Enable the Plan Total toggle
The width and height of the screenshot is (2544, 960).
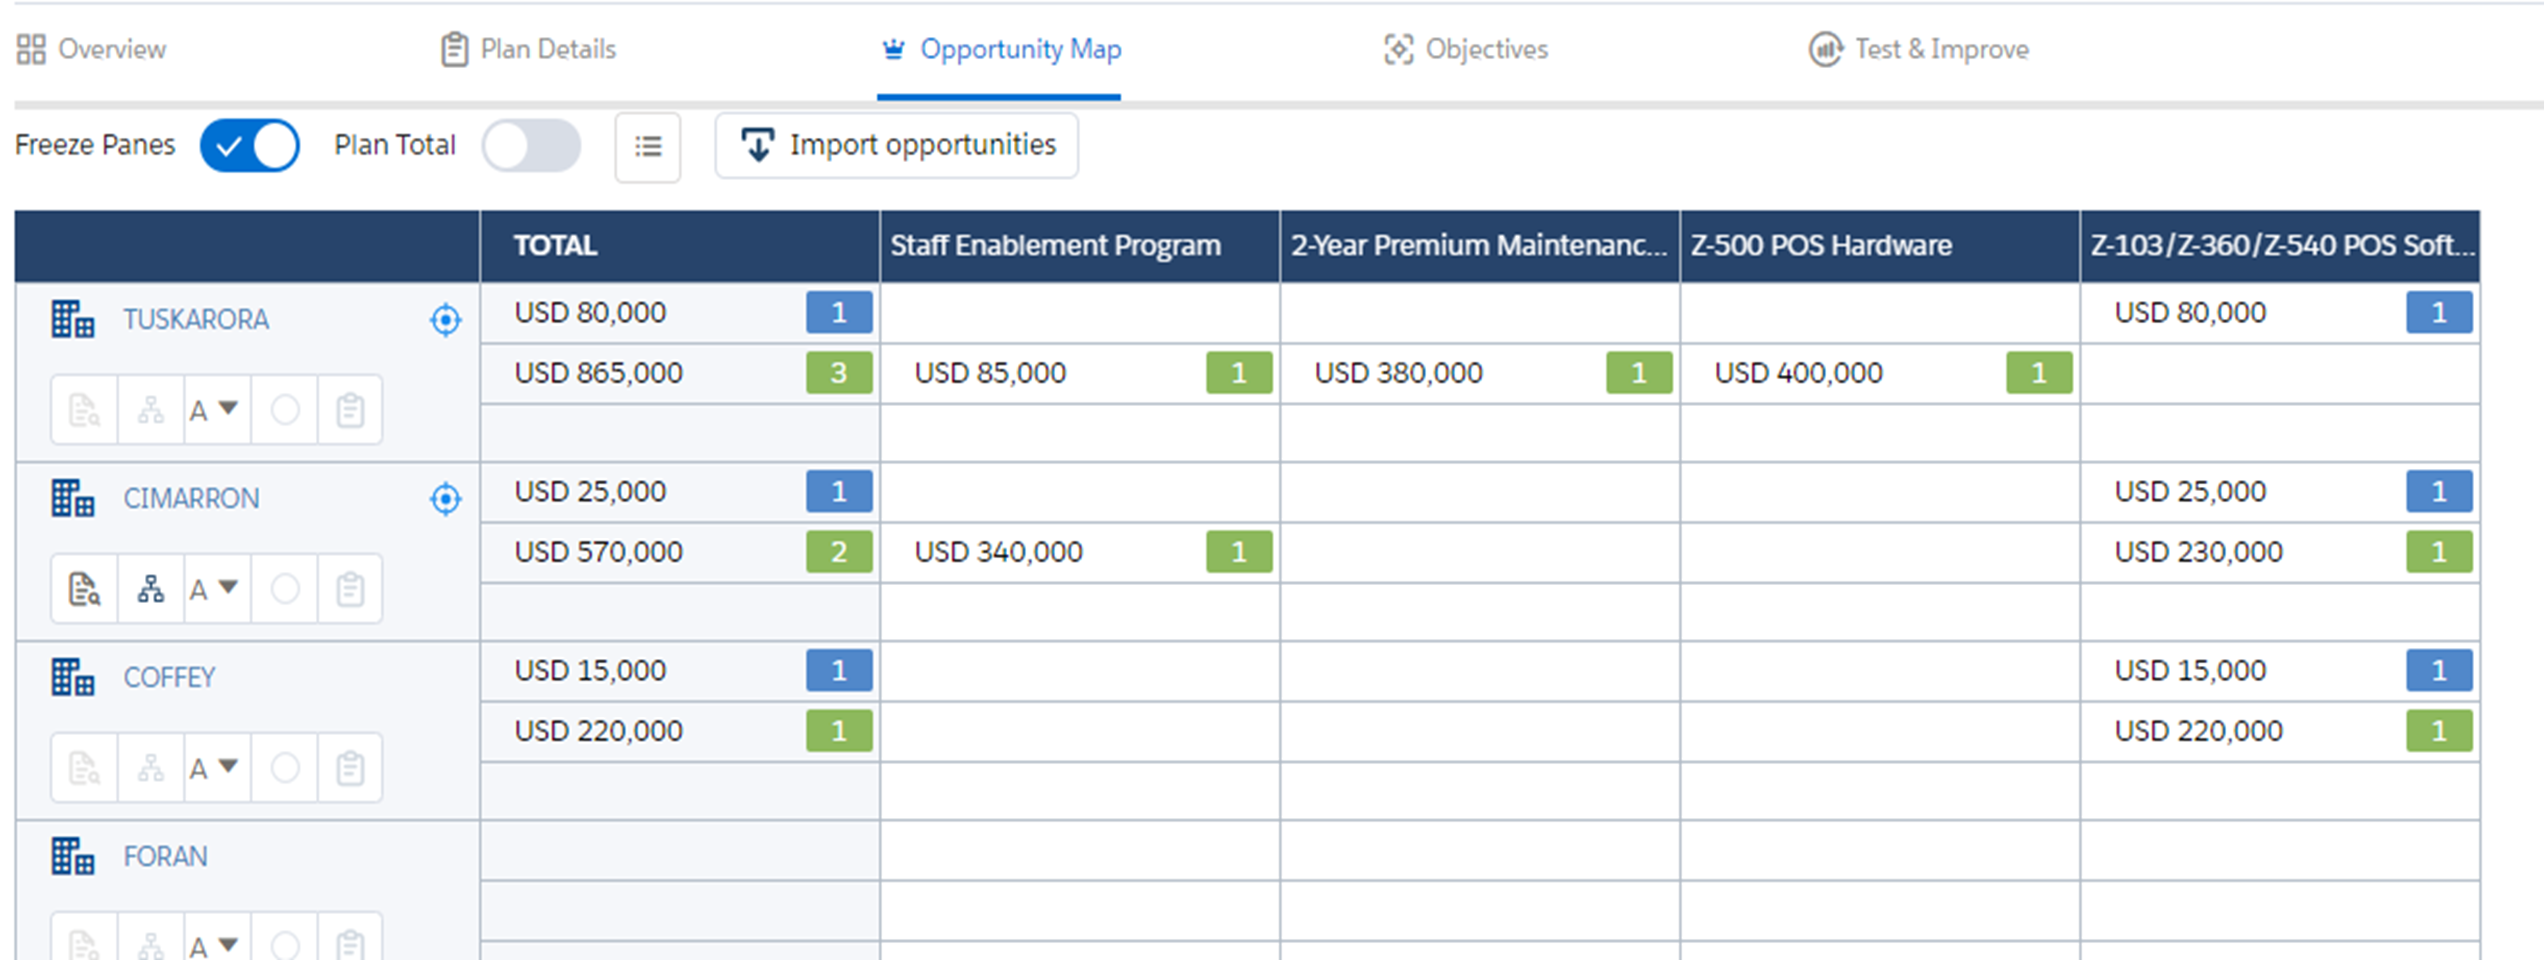[x=531, y=146]
